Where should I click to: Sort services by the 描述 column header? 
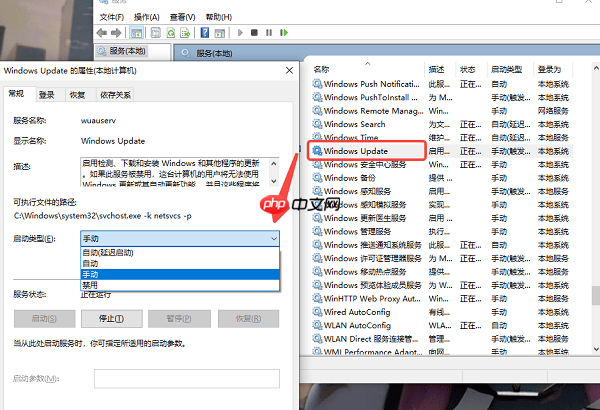coord(440,69)
